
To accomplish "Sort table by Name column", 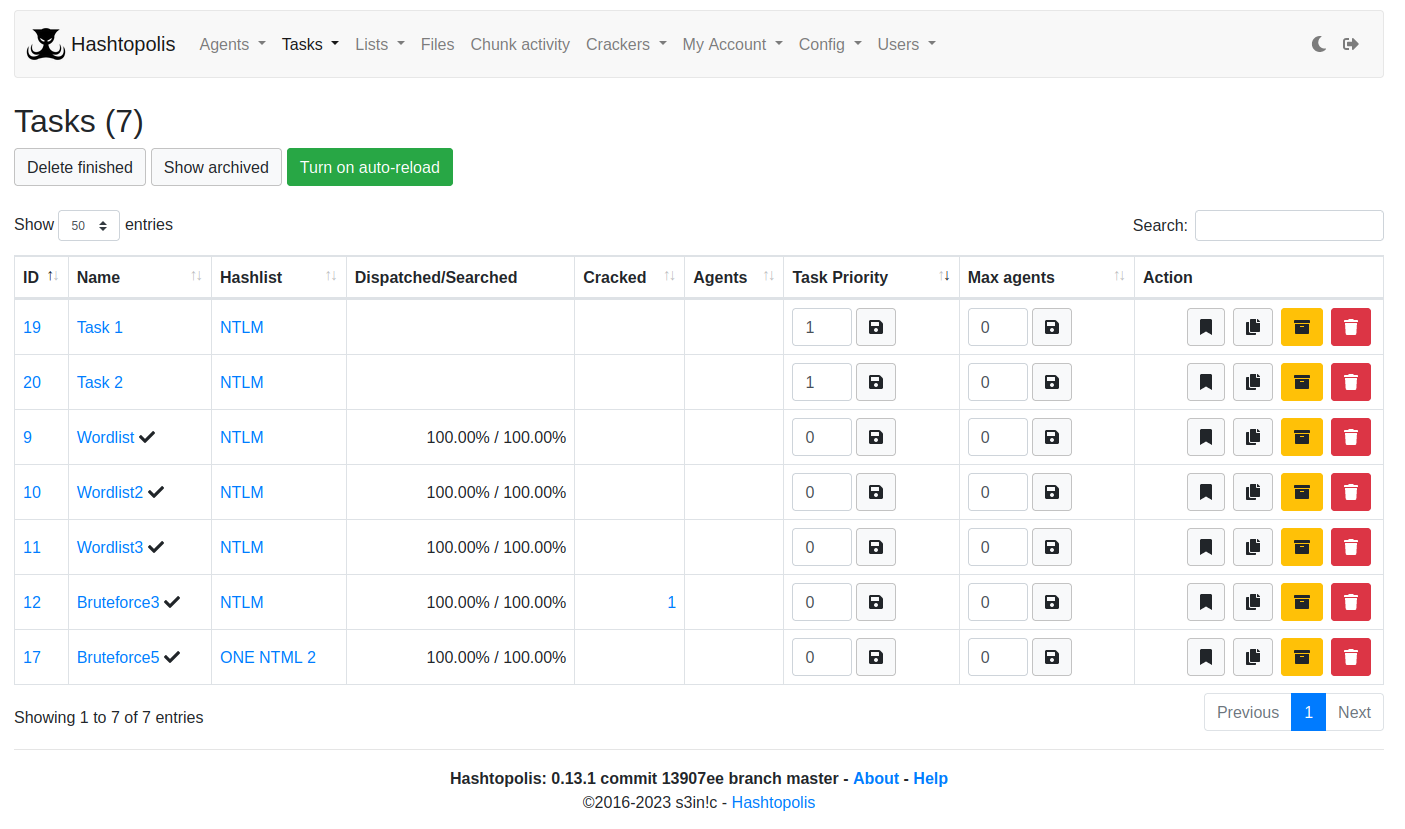I will pyautogui.click(x=139, y=277).
